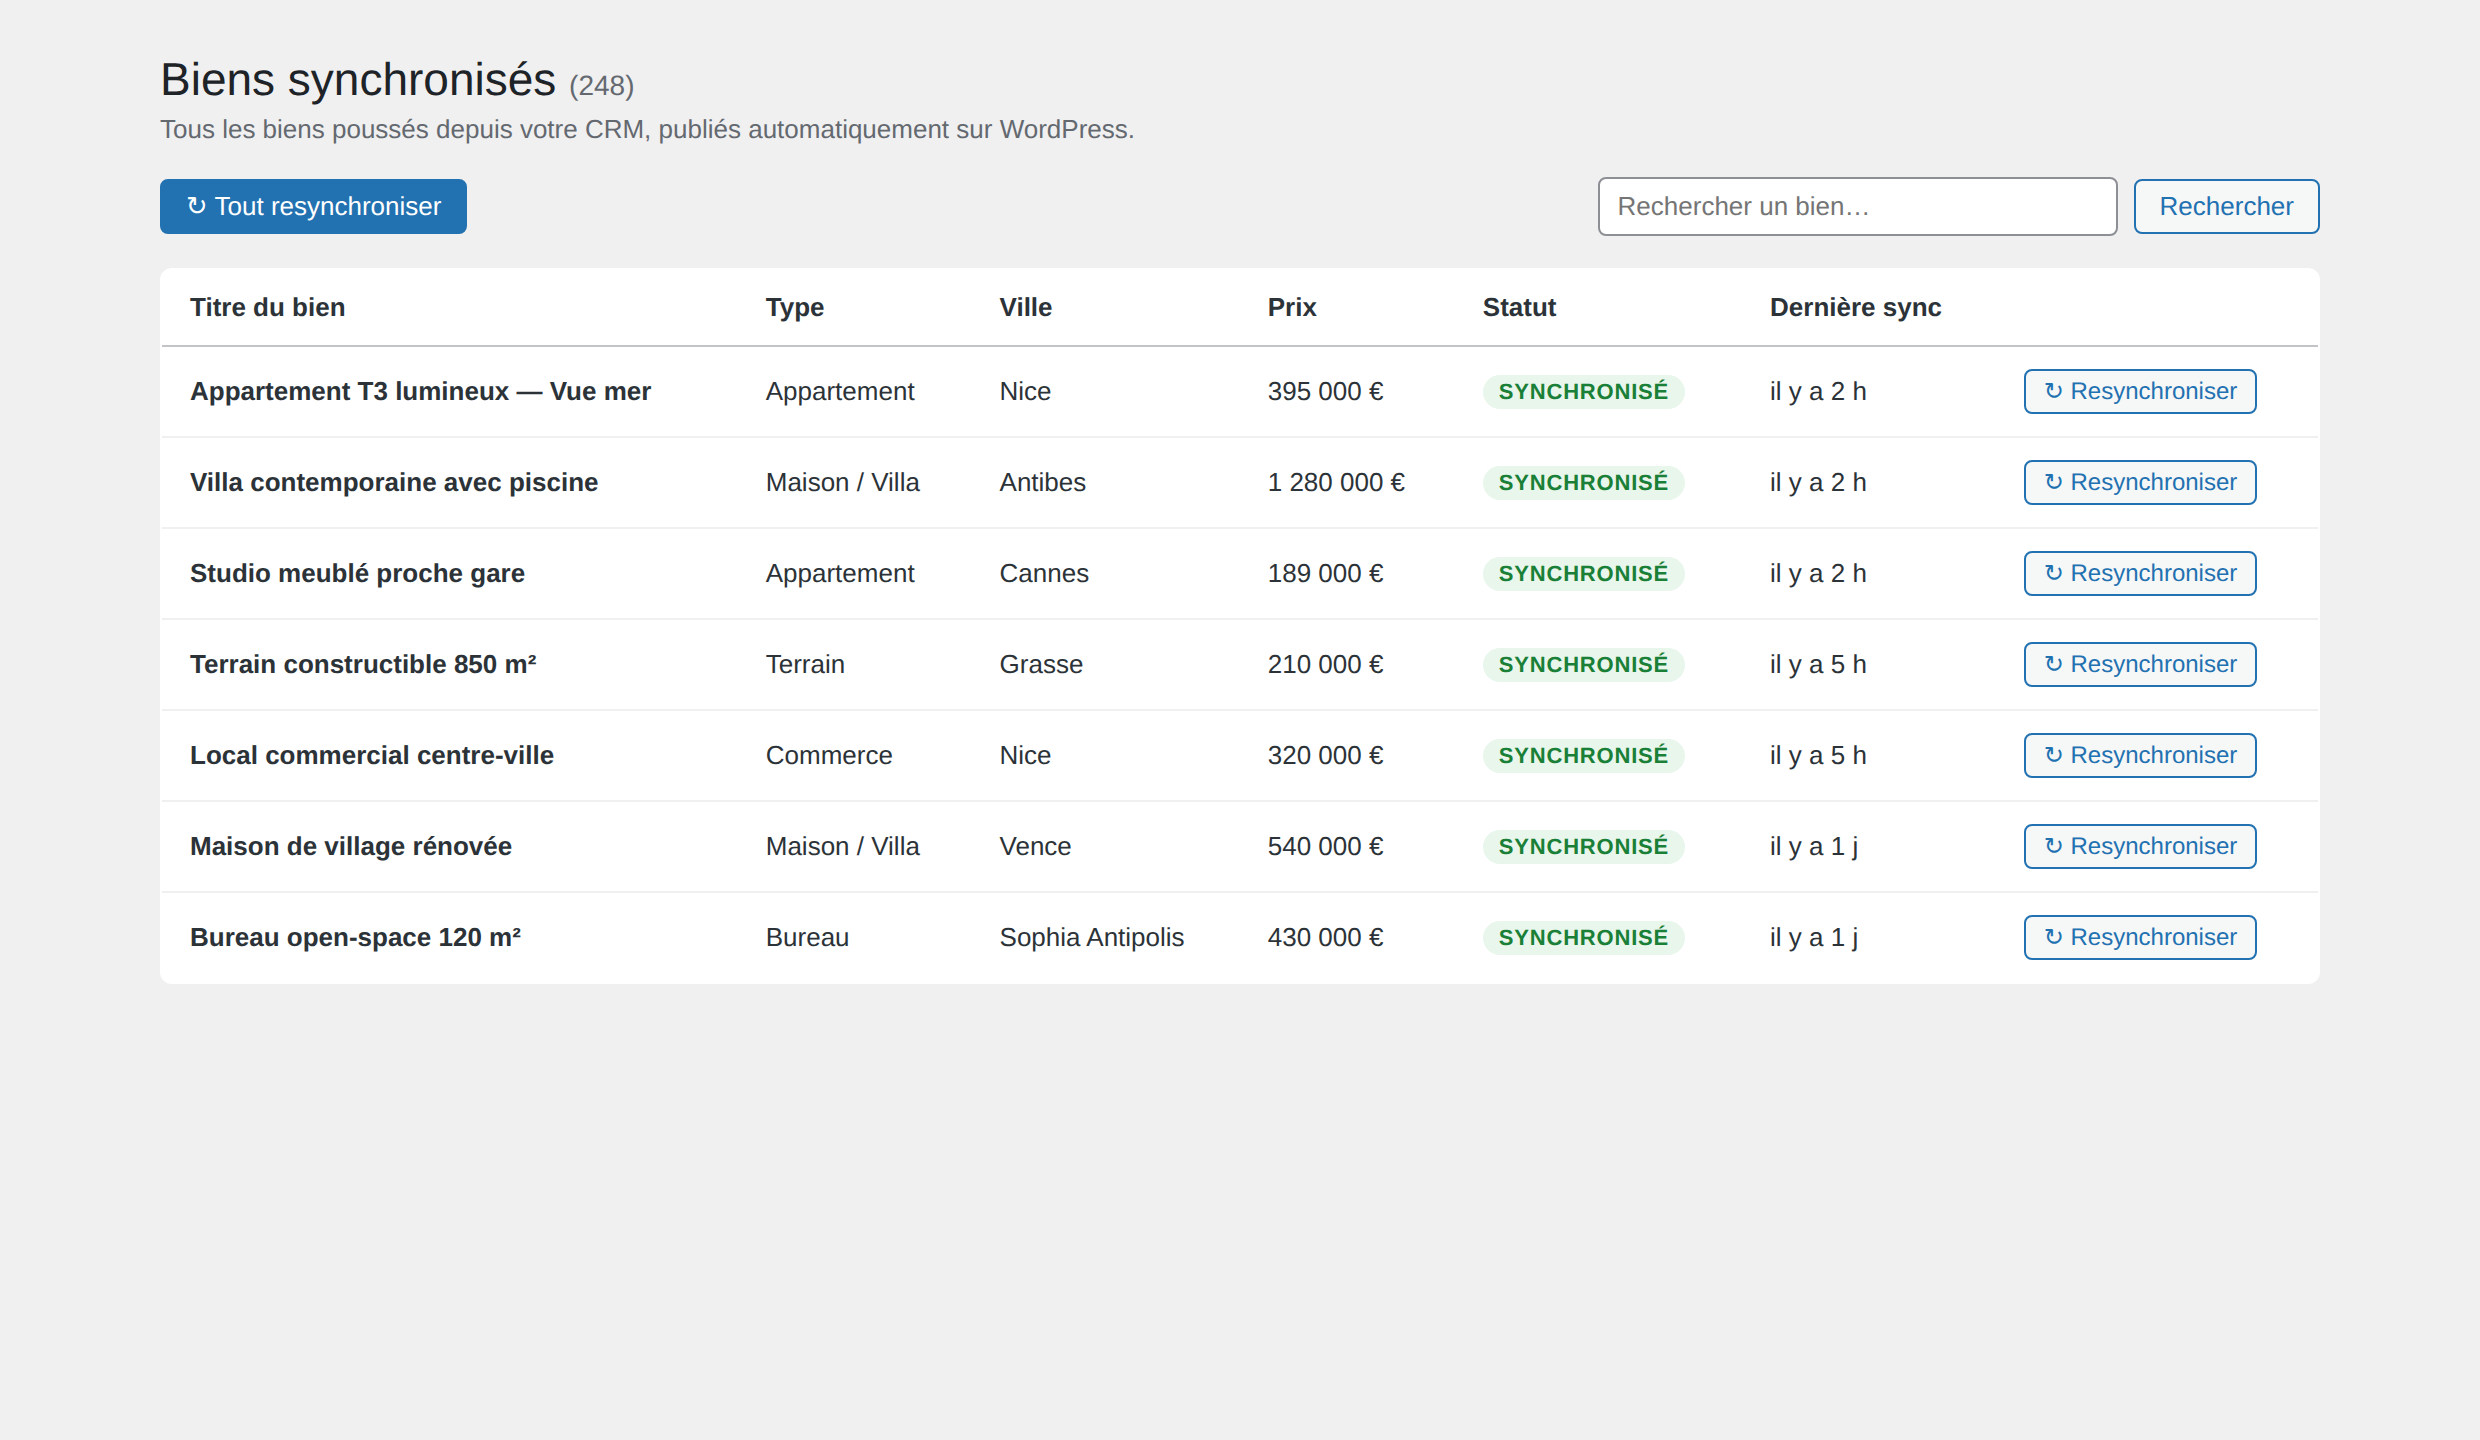2480x1440 pixels.
Task: Select the Sophia Antipolis city cell
Action: pos(1091,937)
